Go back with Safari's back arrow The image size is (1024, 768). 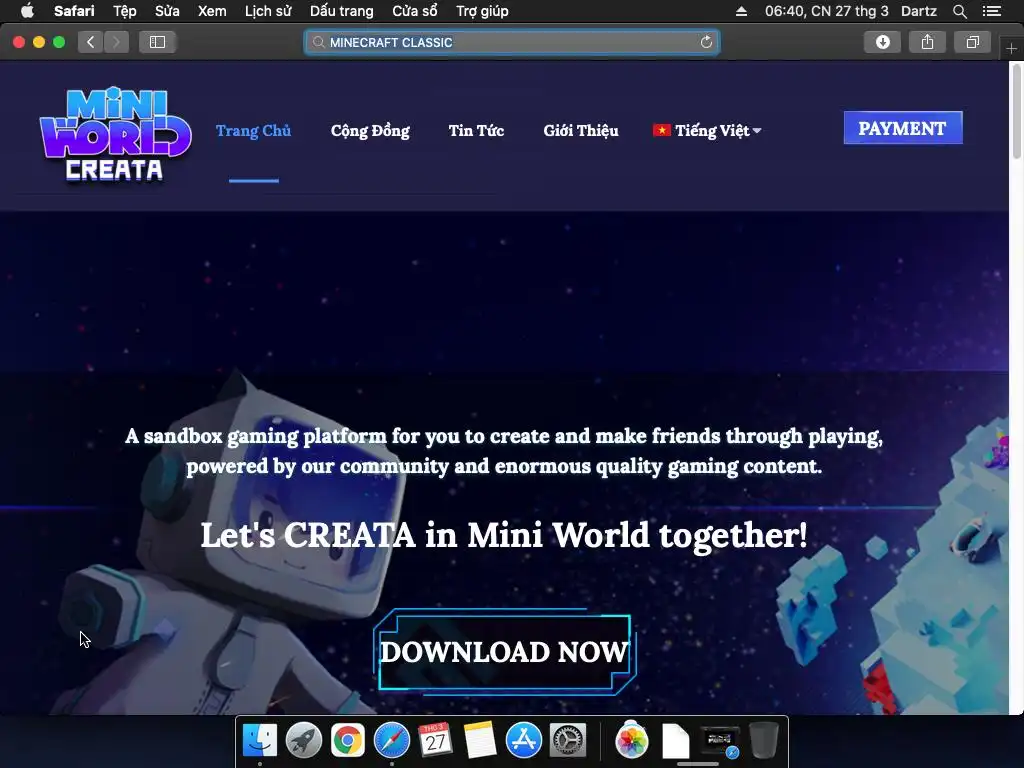coord(91,42)
